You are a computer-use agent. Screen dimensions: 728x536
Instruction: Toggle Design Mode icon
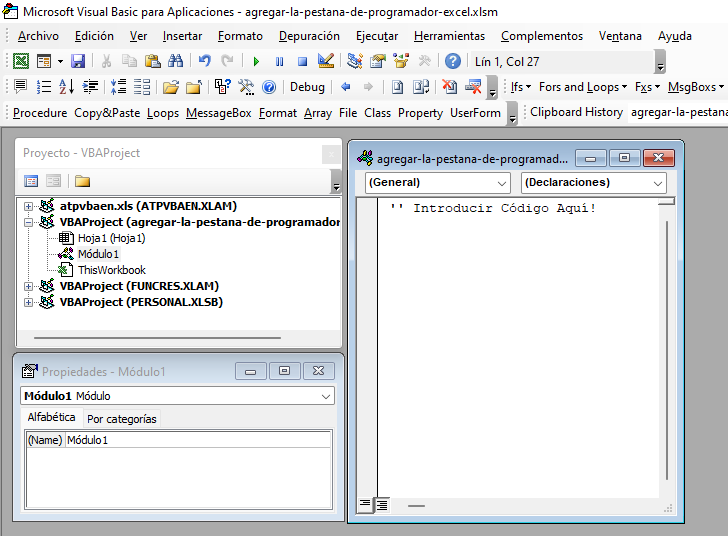[x=325, y=61]
